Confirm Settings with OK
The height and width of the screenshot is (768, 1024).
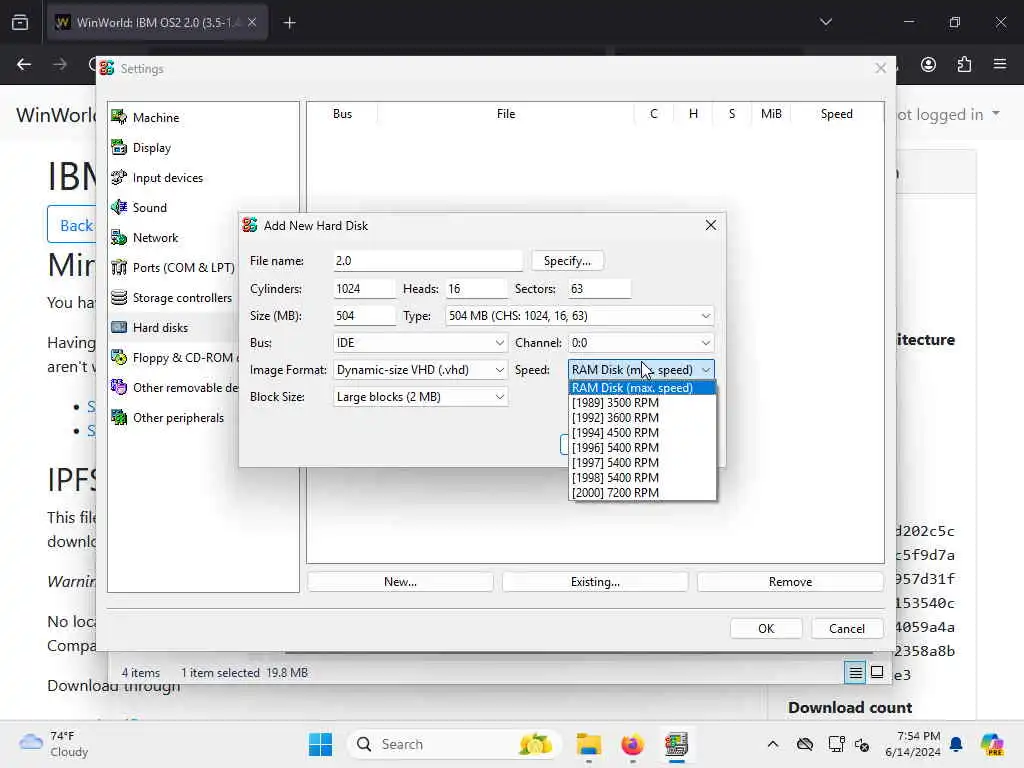pos(766,629)
